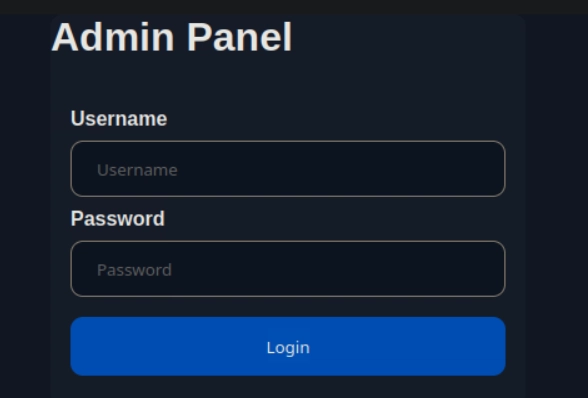The image size is (588, 398).
Task: Click the word Admin in the heading
Action: 112,37
